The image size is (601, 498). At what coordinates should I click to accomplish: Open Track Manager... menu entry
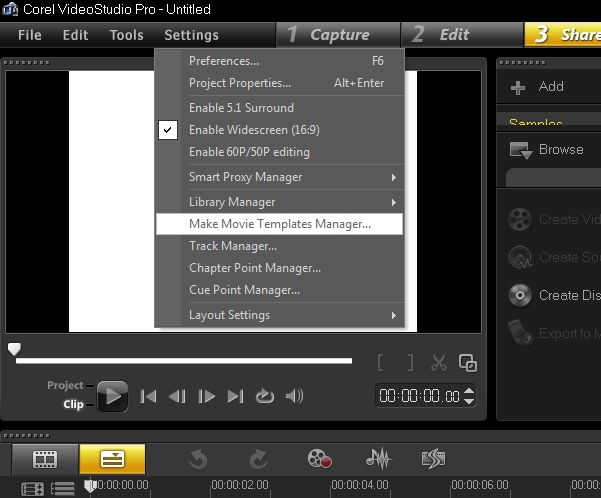click(279, 246)
